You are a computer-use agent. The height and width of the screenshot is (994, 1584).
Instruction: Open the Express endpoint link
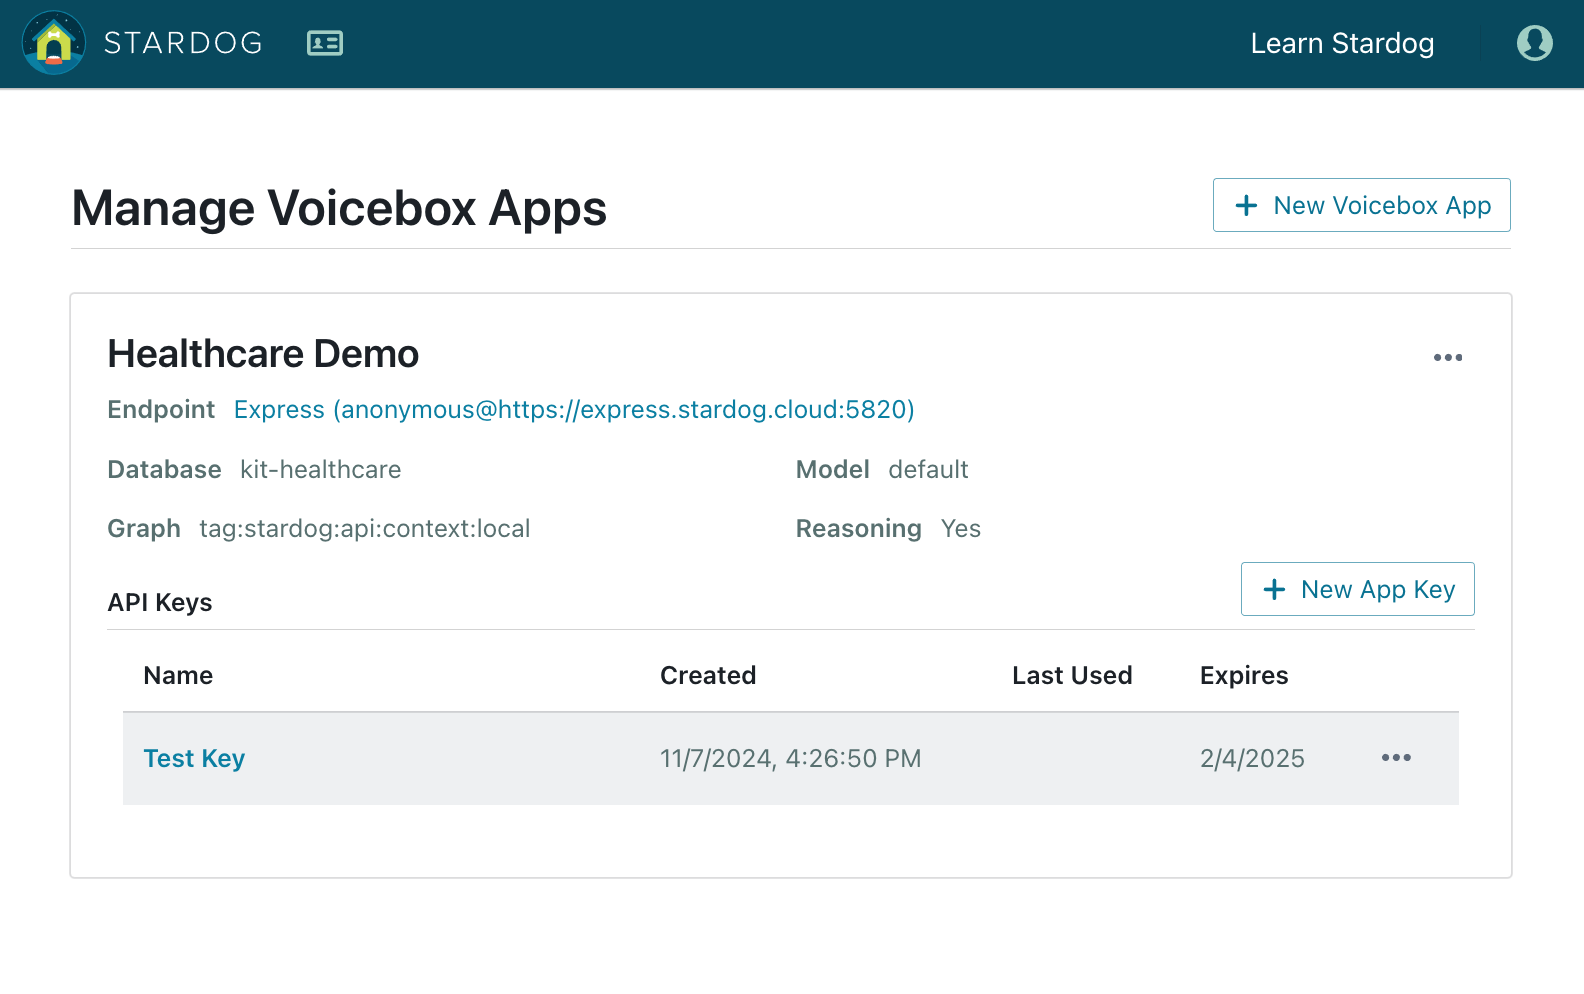[574, 410]
